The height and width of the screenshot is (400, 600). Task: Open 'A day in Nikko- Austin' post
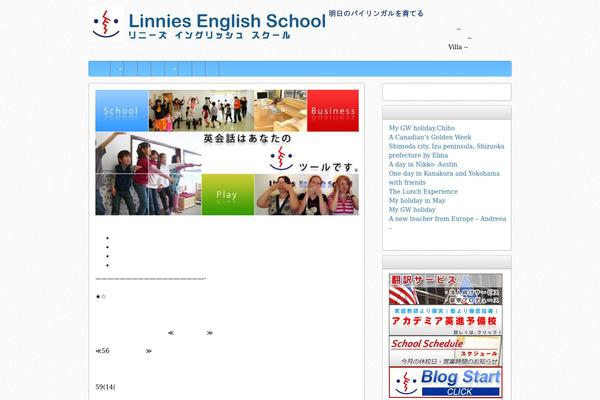(423, 164)
